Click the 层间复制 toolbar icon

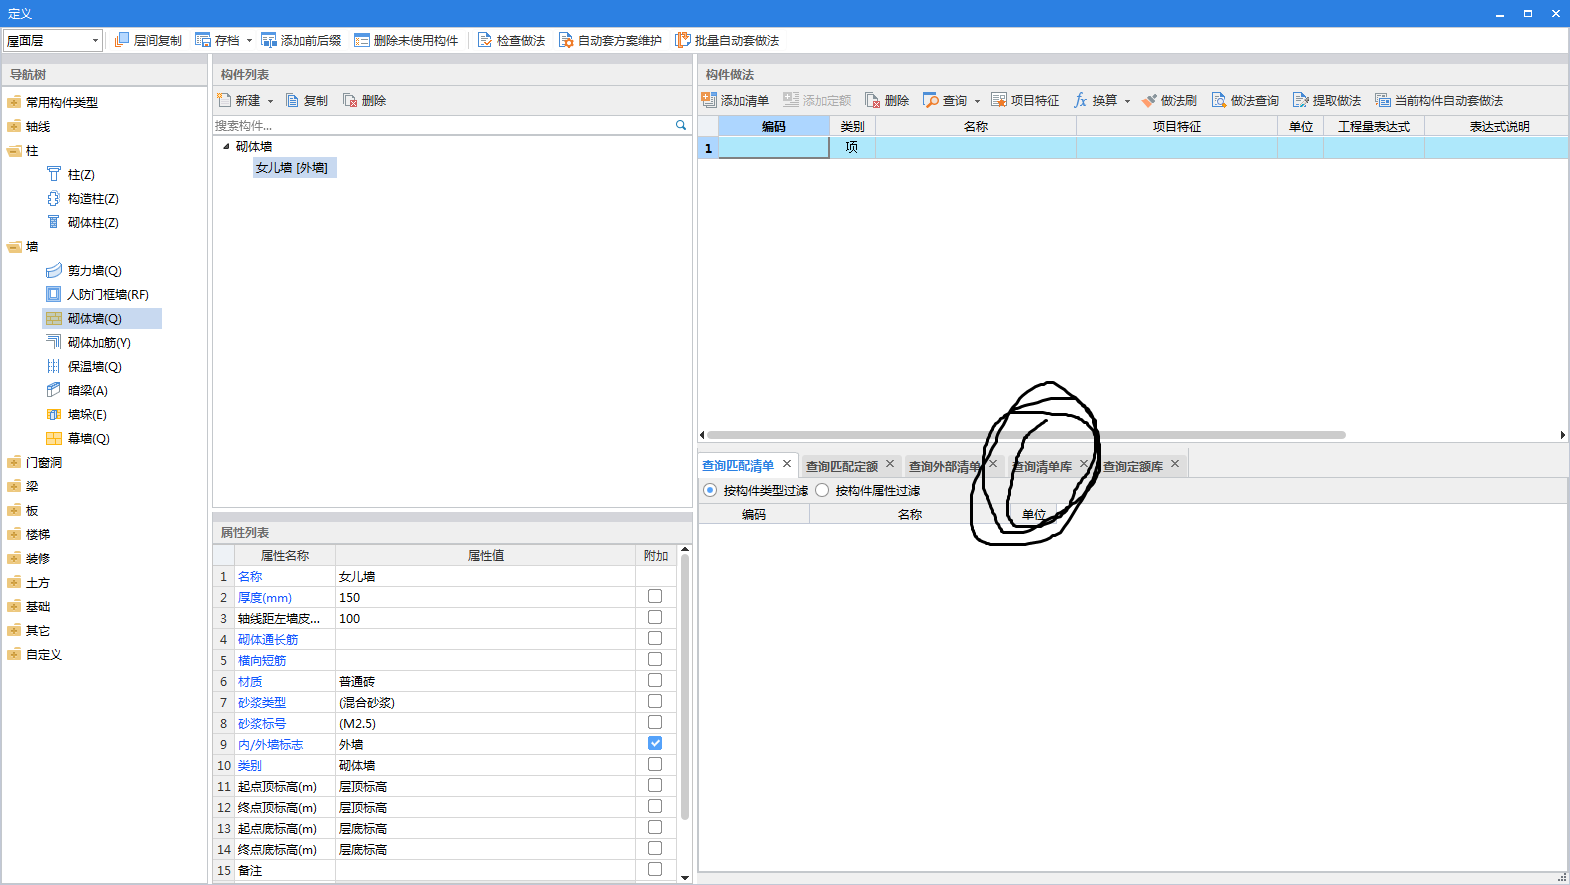[122, 40]
